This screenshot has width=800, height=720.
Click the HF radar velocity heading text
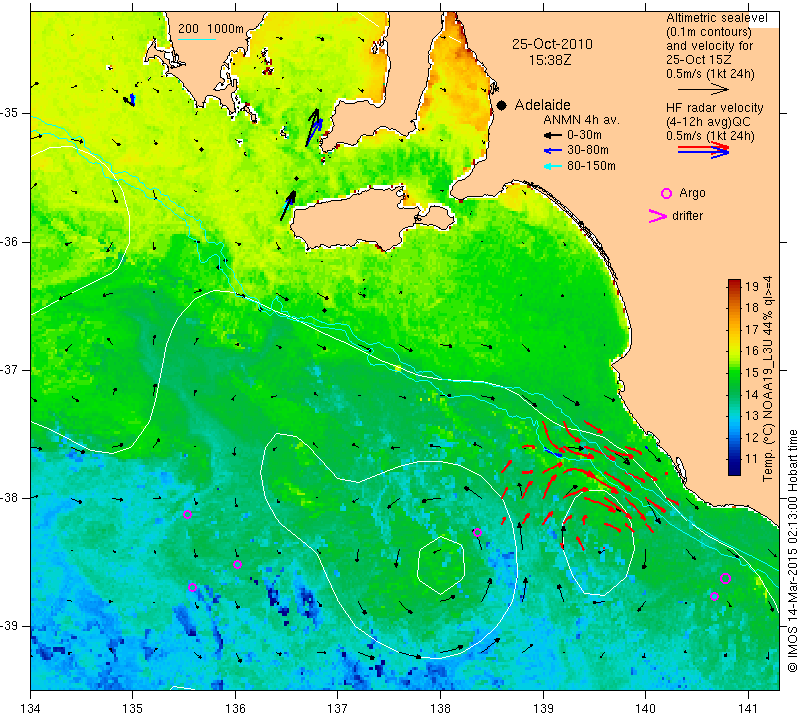point(715,108)
